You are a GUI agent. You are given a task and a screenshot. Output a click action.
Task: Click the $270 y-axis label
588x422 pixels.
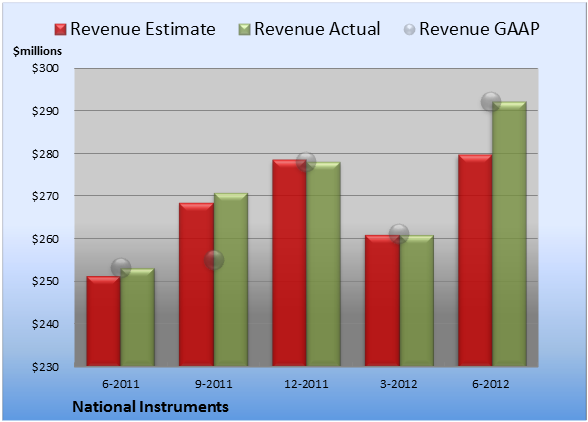[x=45, y=196]
